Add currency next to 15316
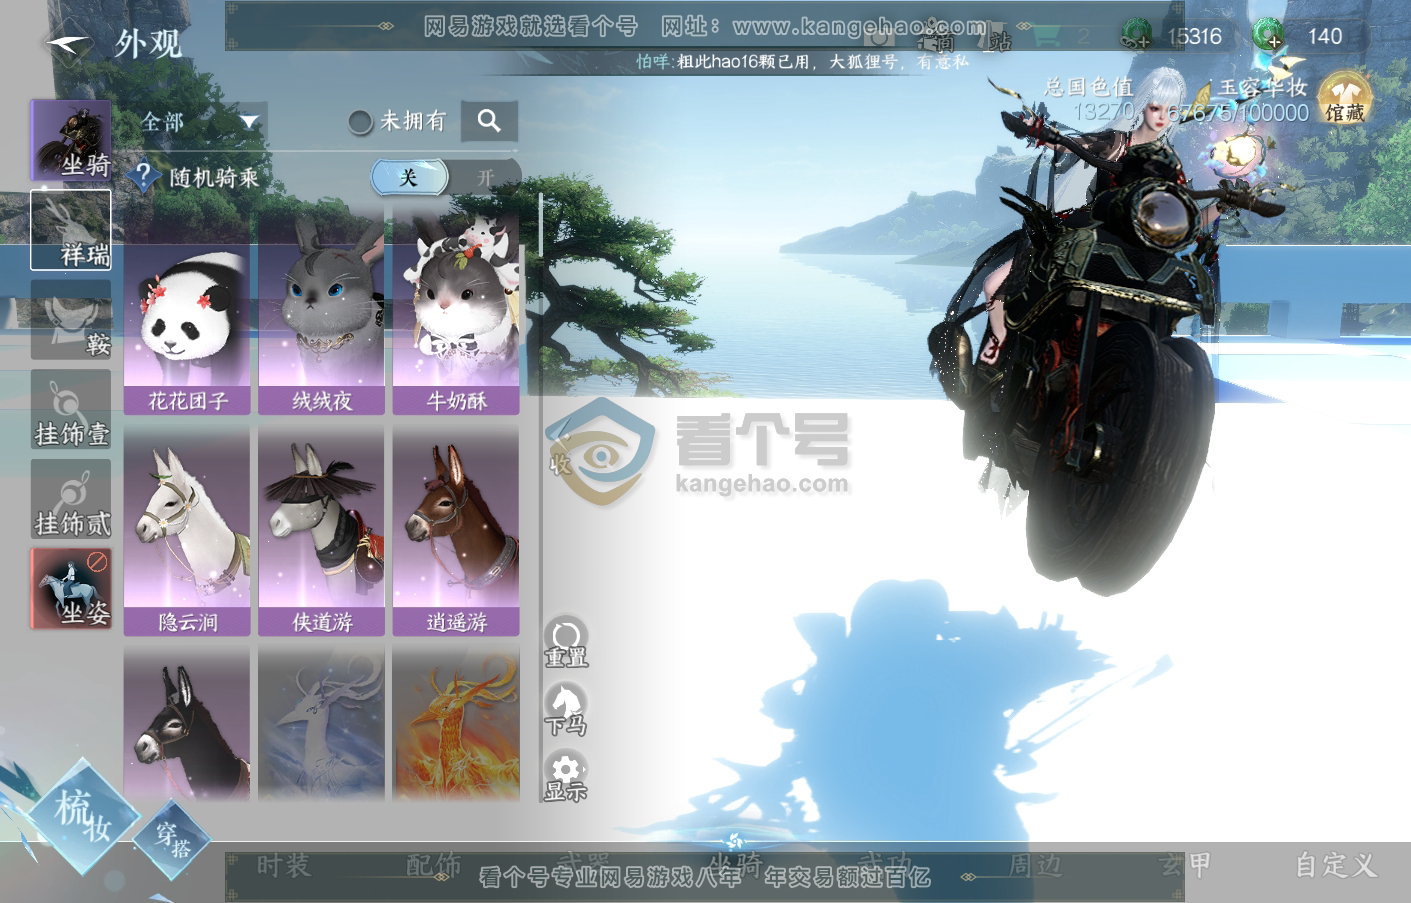The image size is (1411, 903). pos(1136,37)
